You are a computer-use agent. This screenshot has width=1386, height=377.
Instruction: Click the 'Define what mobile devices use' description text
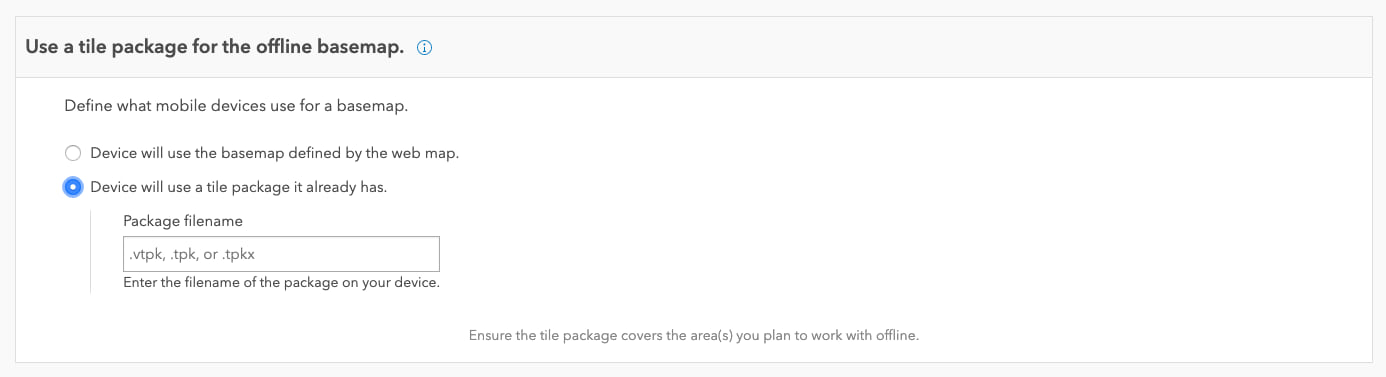(x=236, y=105)
